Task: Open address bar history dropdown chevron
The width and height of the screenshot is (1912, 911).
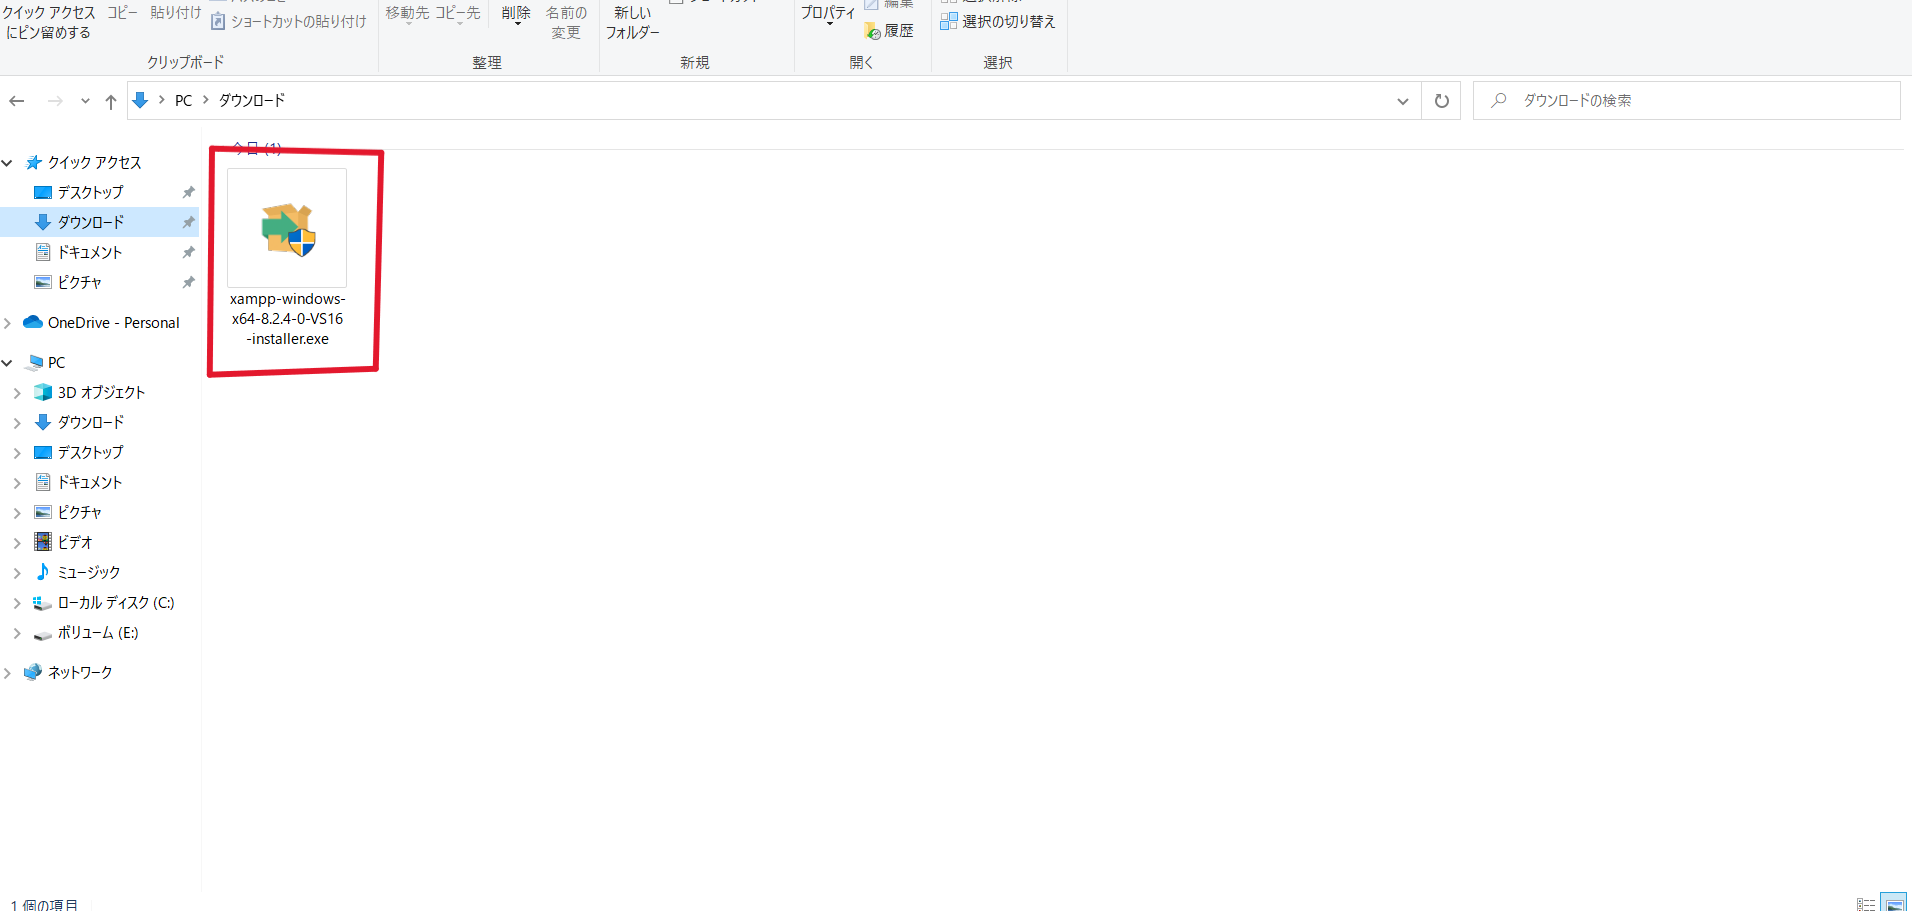Action: 1403,101
